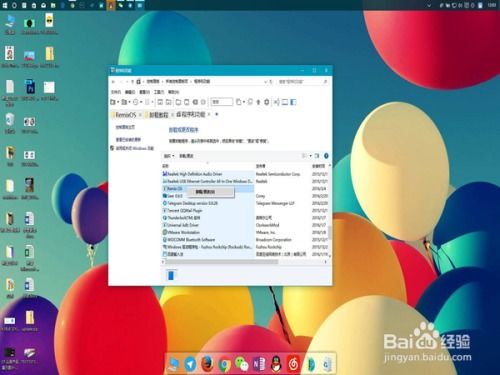
Task: Open the Organize dropdown above the list
Action: pos(169,156)
